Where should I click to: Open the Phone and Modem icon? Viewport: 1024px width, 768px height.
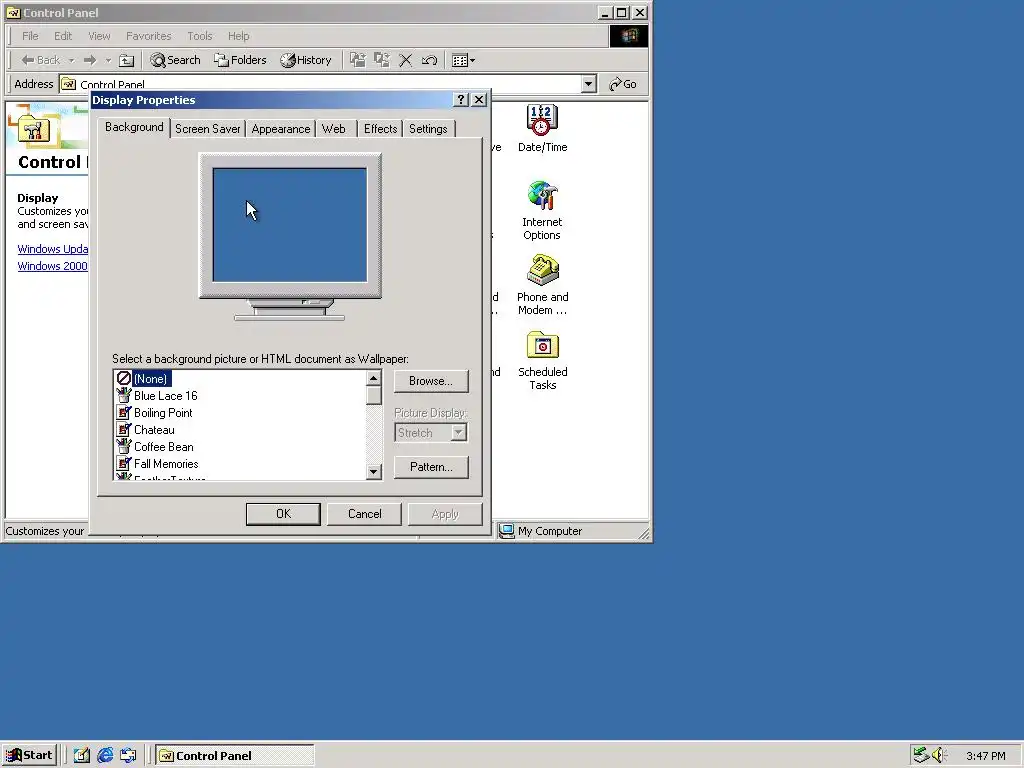[542, 285]
